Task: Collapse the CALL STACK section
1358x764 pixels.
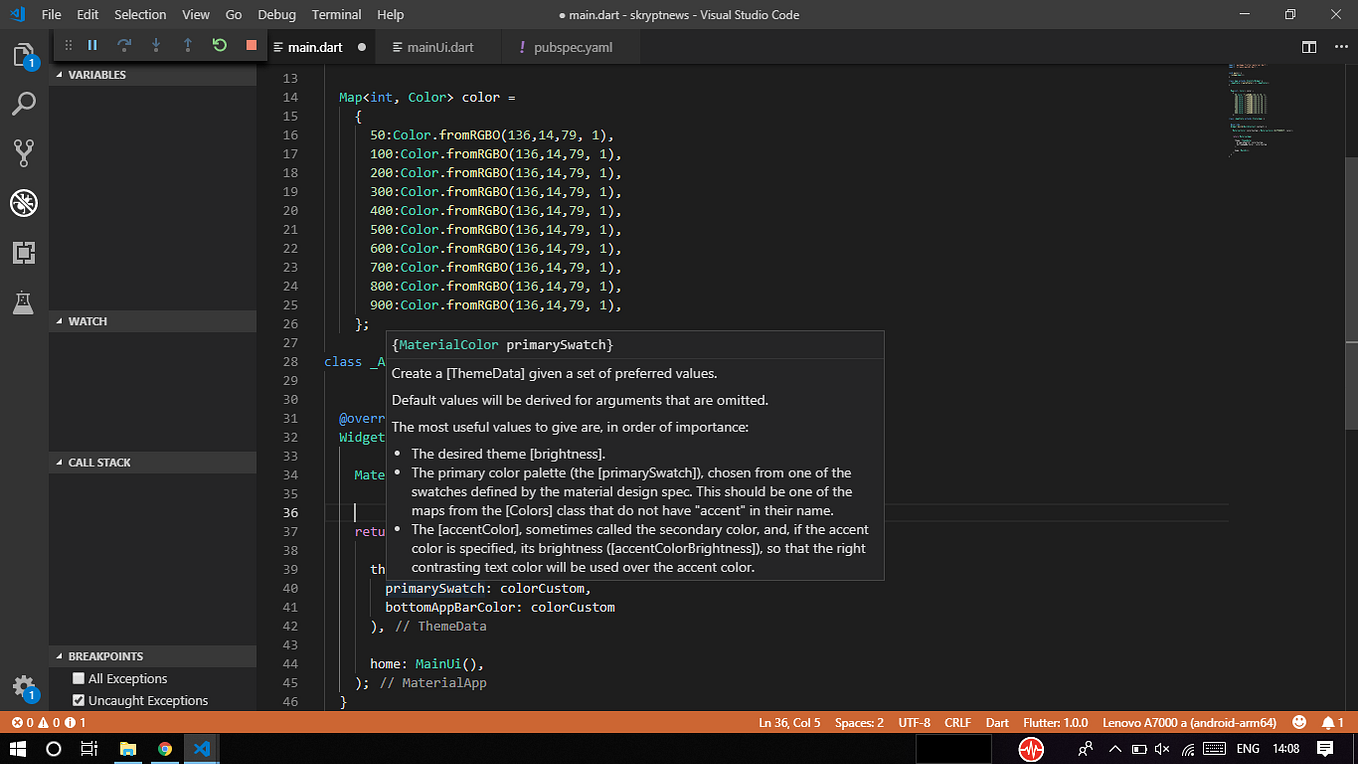Action: [99, 462]
